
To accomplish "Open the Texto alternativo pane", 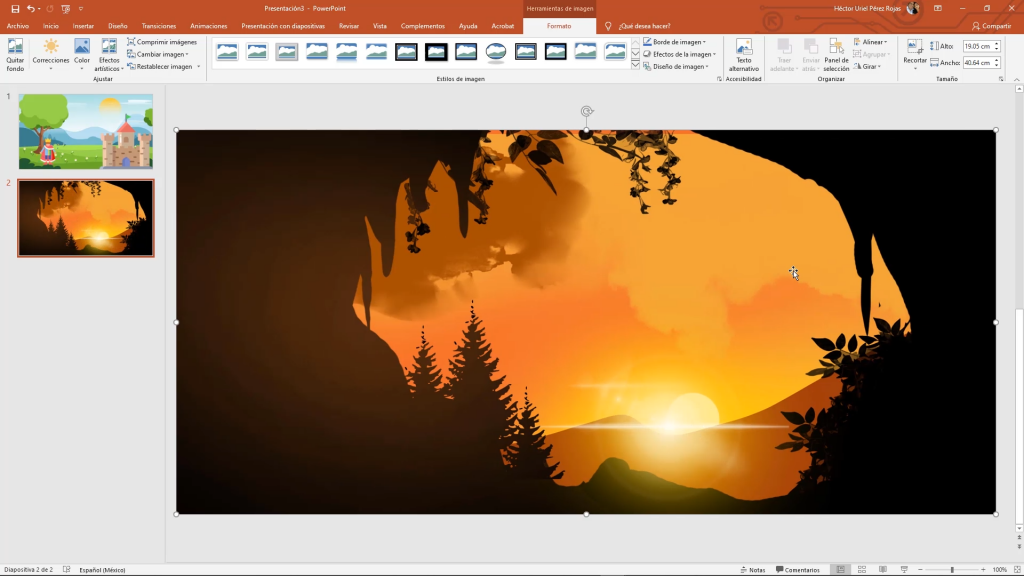I will pos(743,54).
